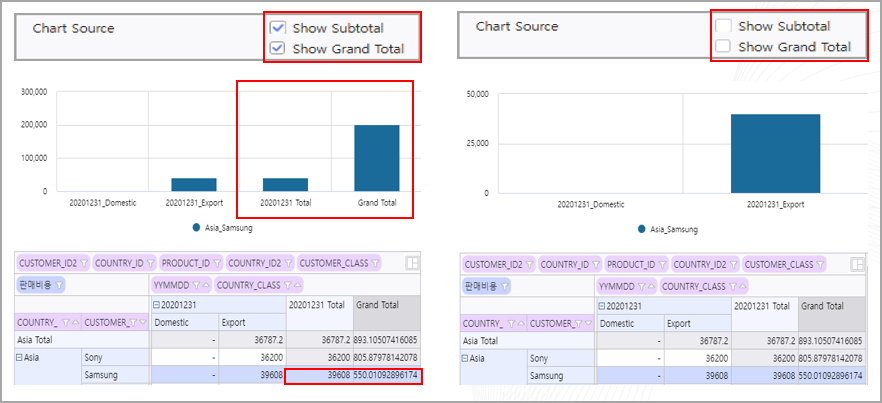Viewport: 882px width, 403px height.
Task: Check the unchecked Show Grand Total checkbox
Action: click(x=723, y=47)
